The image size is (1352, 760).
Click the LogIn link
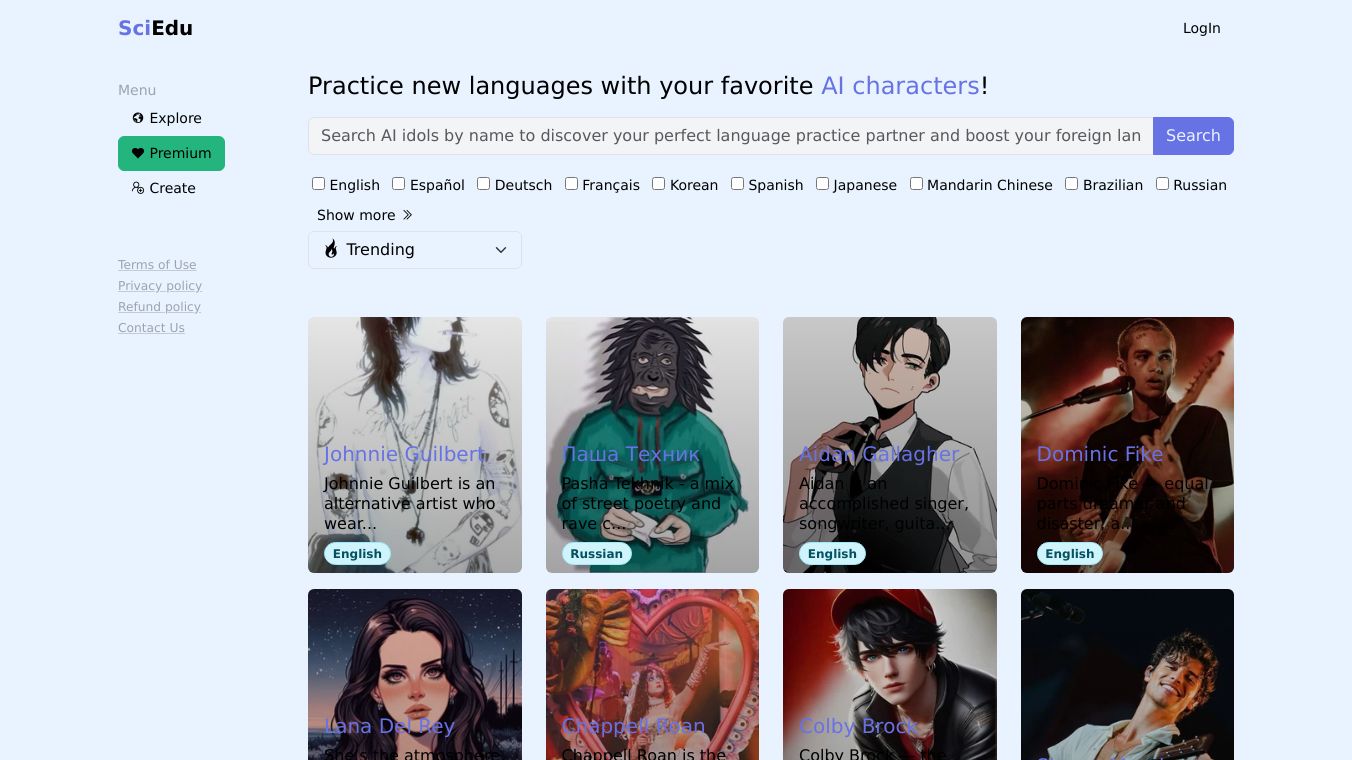click(1201, 28)
